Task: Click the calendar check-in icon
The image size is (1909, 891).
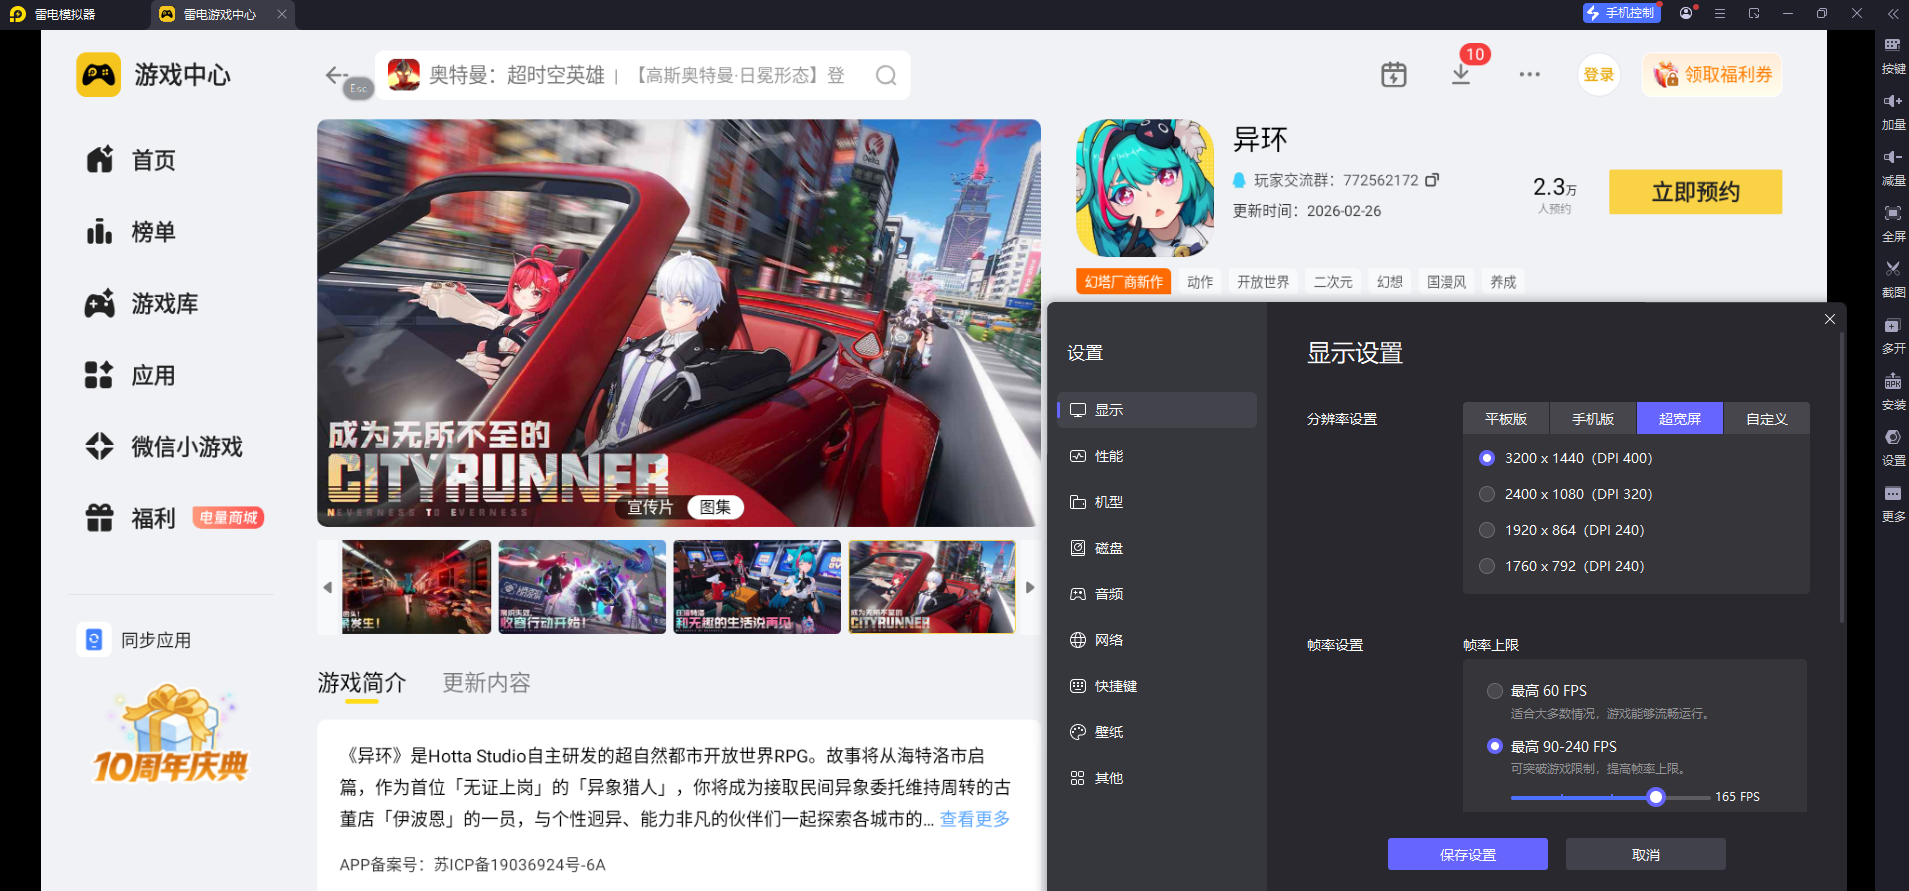Action: (1393, 75)
